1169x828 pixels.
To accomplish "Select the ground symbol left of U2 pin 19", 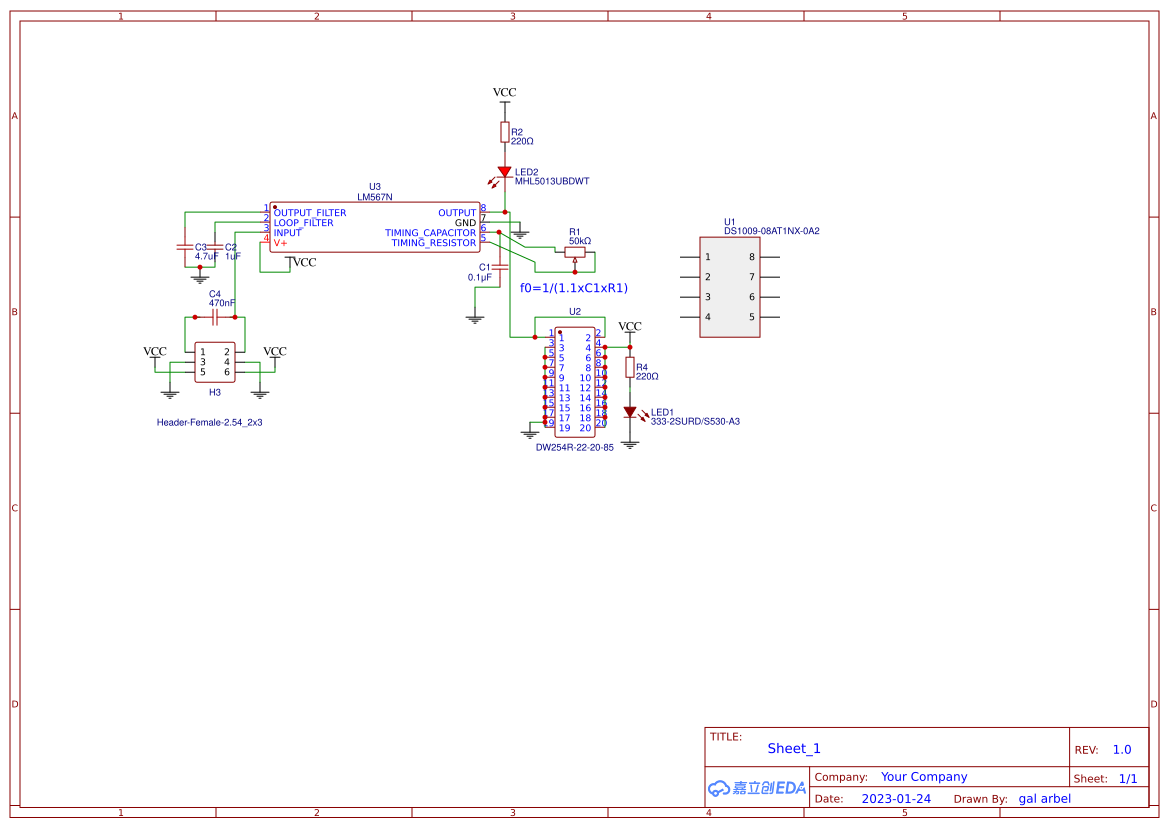I will tap(530, 434).
